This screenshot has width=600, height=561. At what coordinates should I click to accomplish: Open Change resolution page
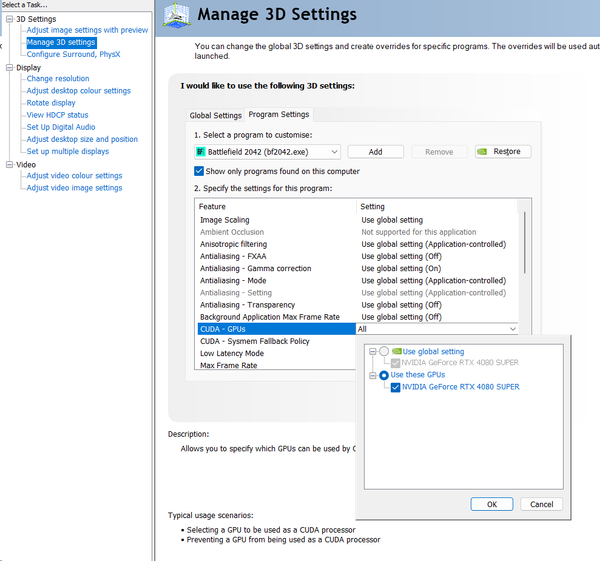click(x=58, y=78)
